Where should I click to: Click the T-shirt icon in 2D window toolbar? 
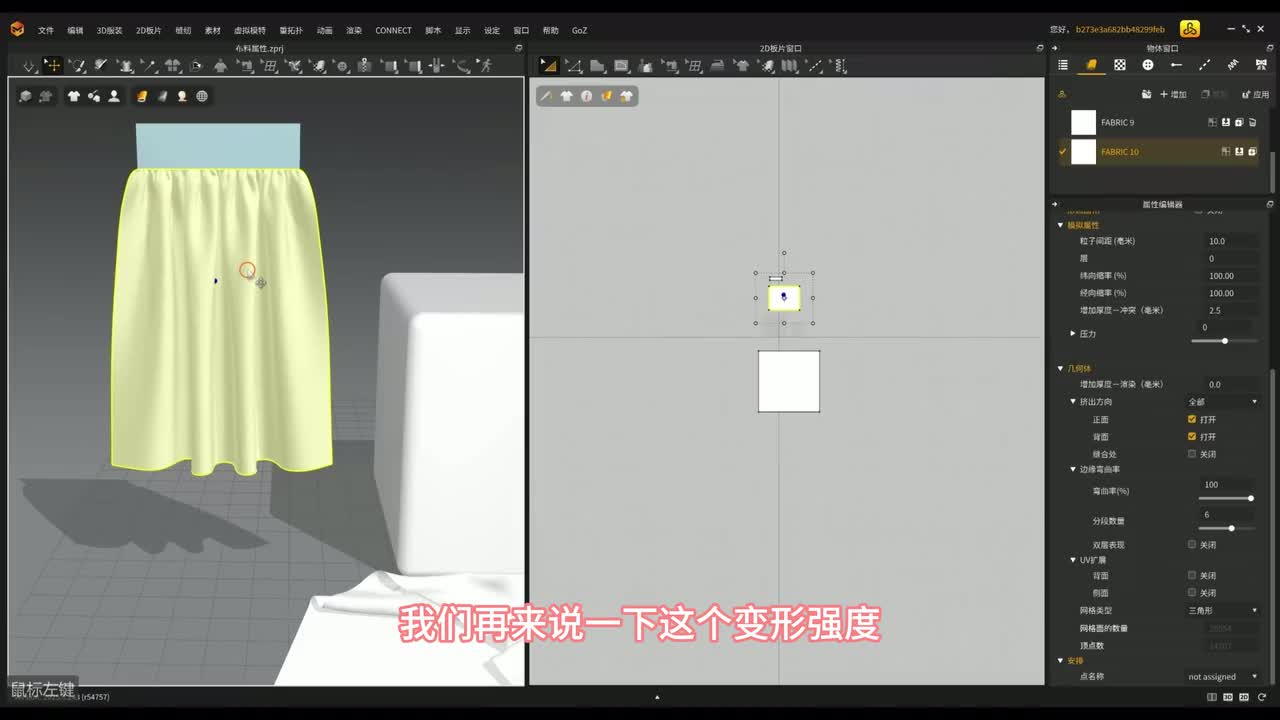[x=566, y=96]
